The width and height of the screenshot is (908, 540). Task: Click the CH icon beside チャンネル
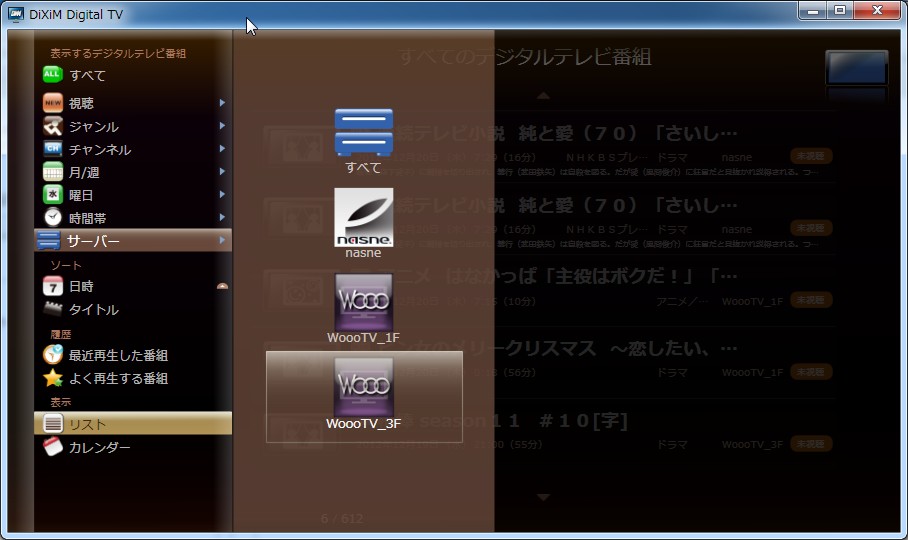click(53, 149)
